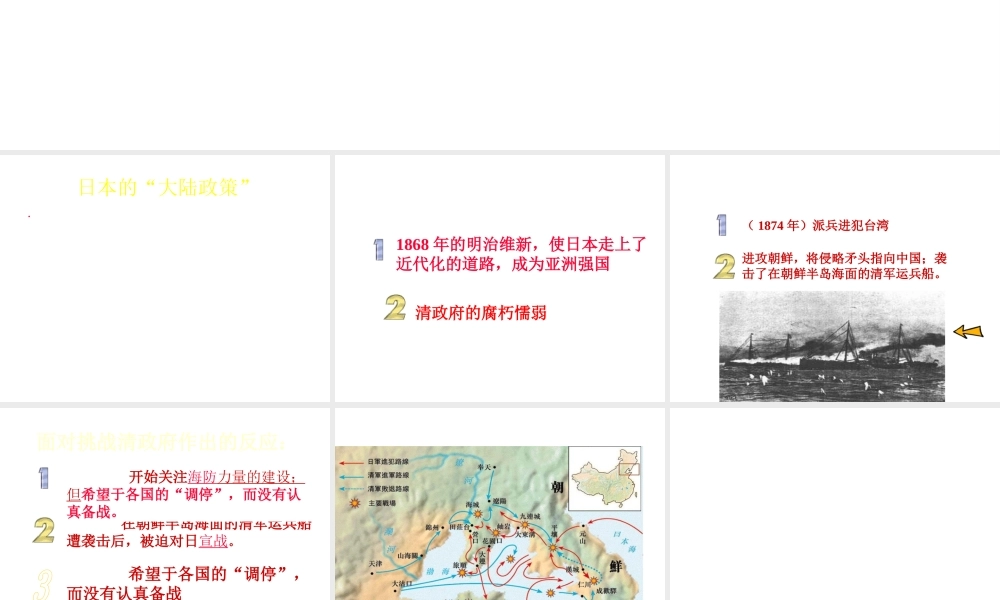Viewport: 1000px width, 600px height.
Task: Click the yellow arrow beside the ship photo
Action: [968, 332]
